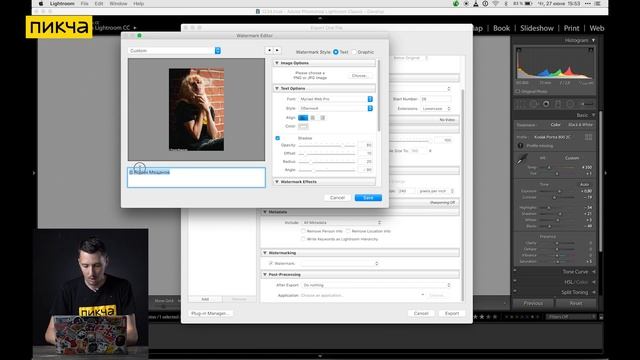Save the watermark in Watermark Editor

[x=368, y=198]
